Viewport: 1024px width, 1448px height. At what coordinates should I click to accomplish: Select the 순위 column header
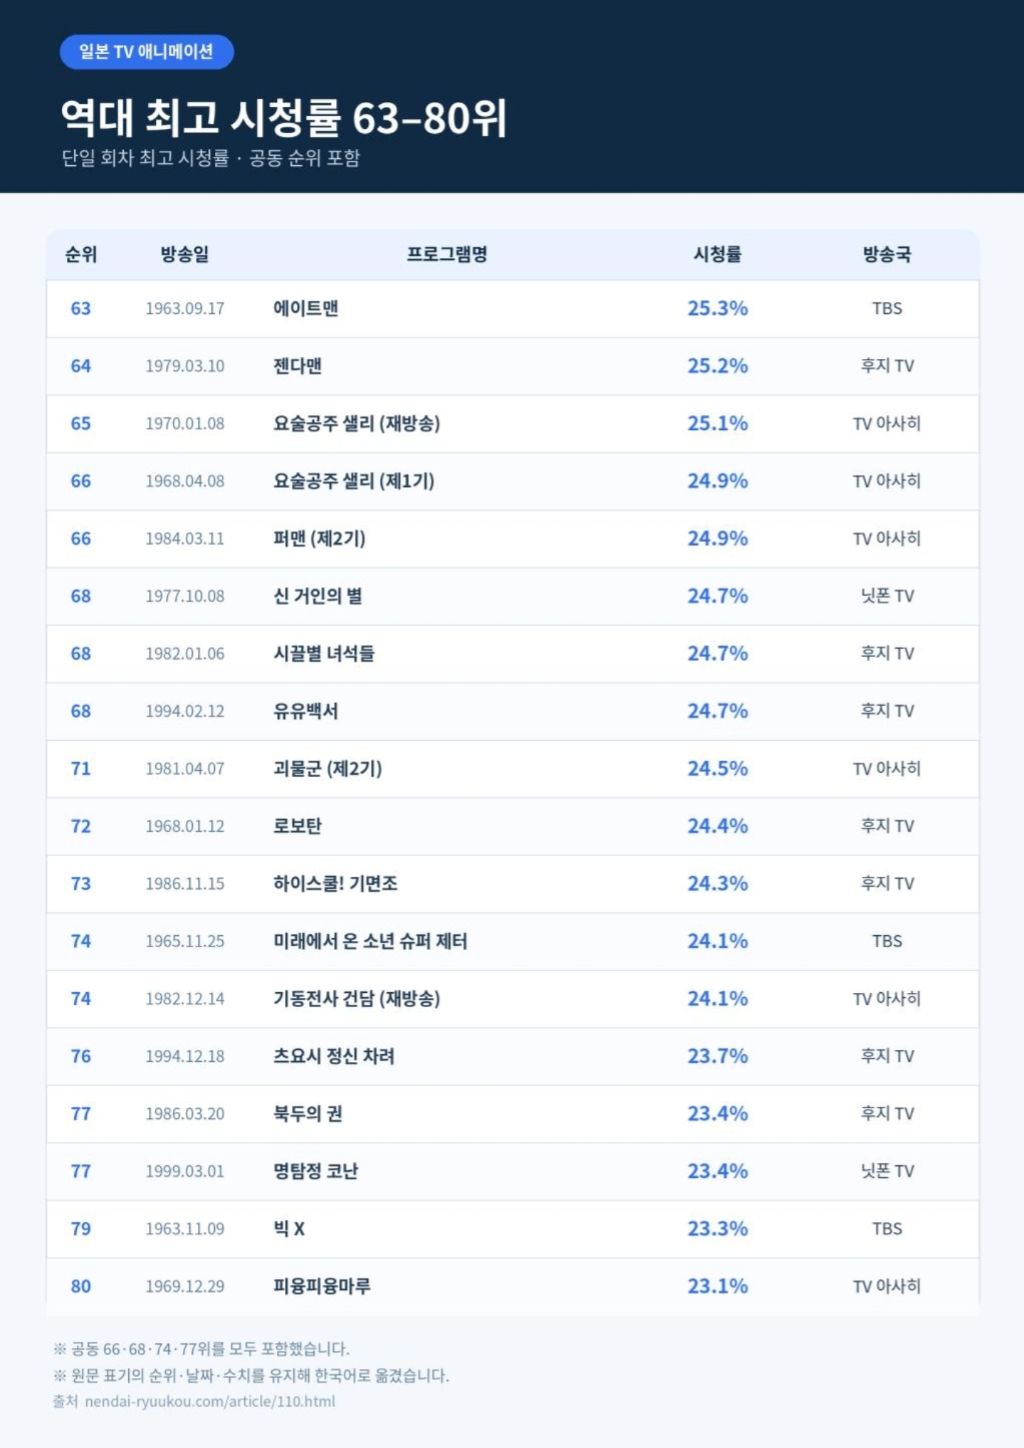click(81, 254)
